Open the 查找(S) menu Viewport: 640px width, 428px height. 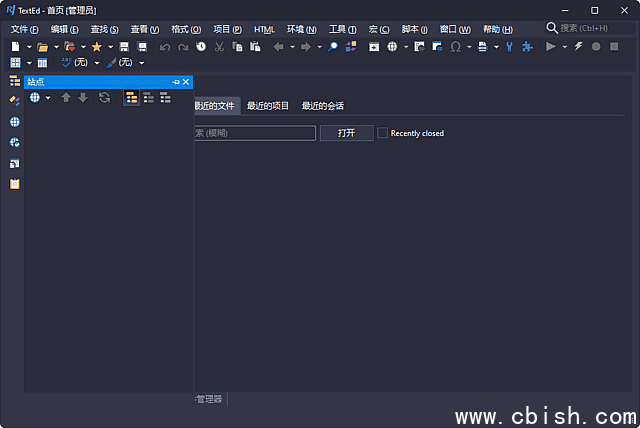click(x=104, y=29)
